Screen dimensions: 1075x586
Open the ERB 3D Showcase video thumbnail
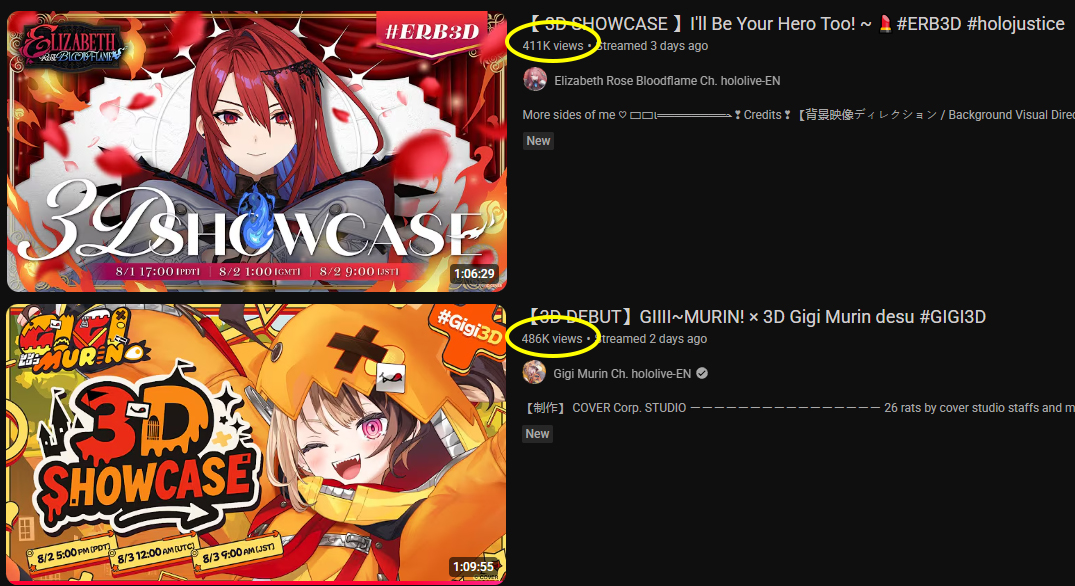(x=257, y=151)
